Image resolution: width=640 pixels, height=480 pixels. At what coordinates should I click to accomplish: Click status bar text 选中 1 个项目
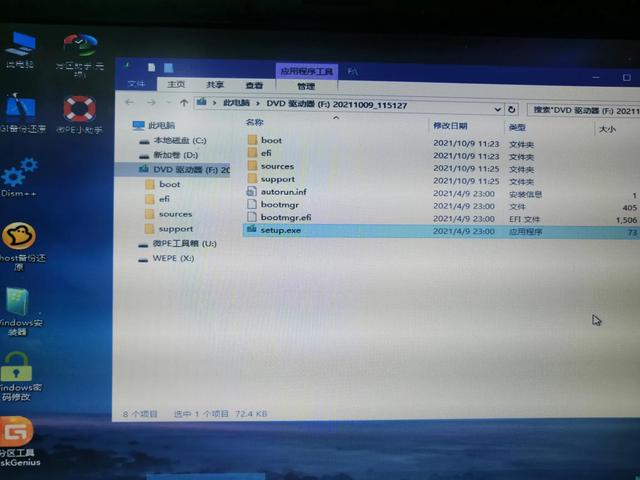201,414
